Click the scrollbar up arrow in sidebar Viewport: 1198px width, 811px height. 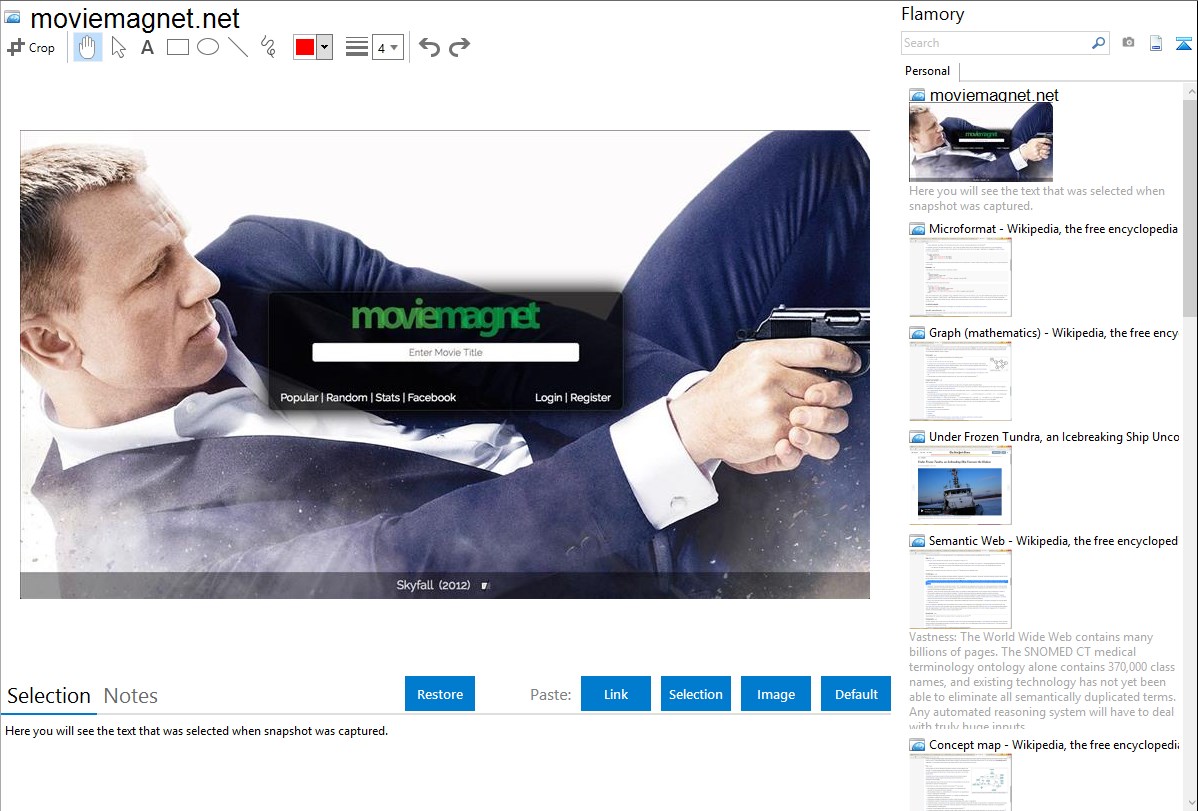1190,91
